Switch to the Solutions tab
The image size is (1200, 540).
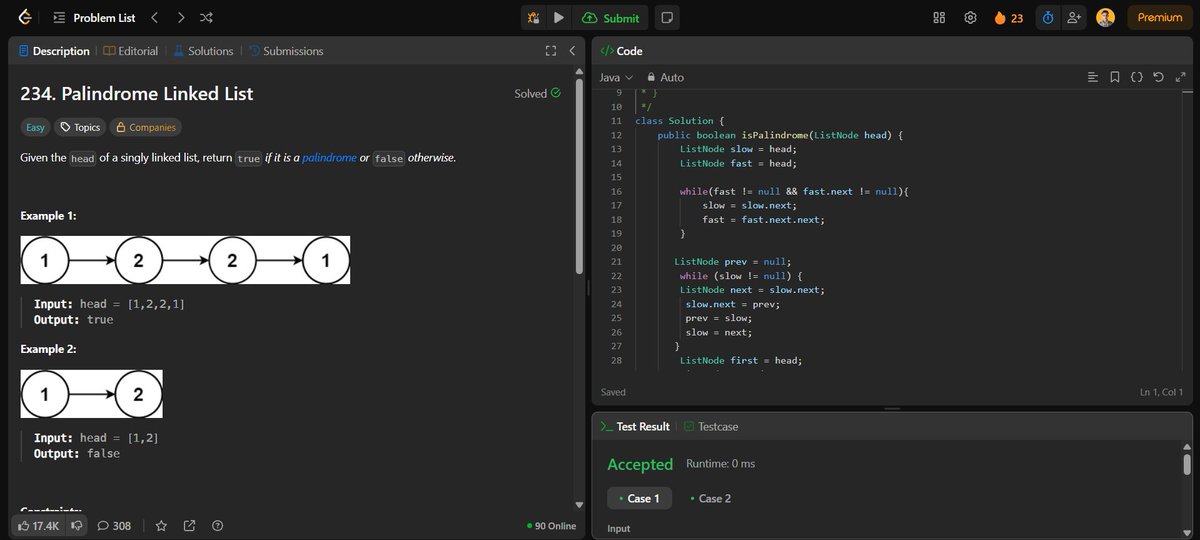pos(202,51)
